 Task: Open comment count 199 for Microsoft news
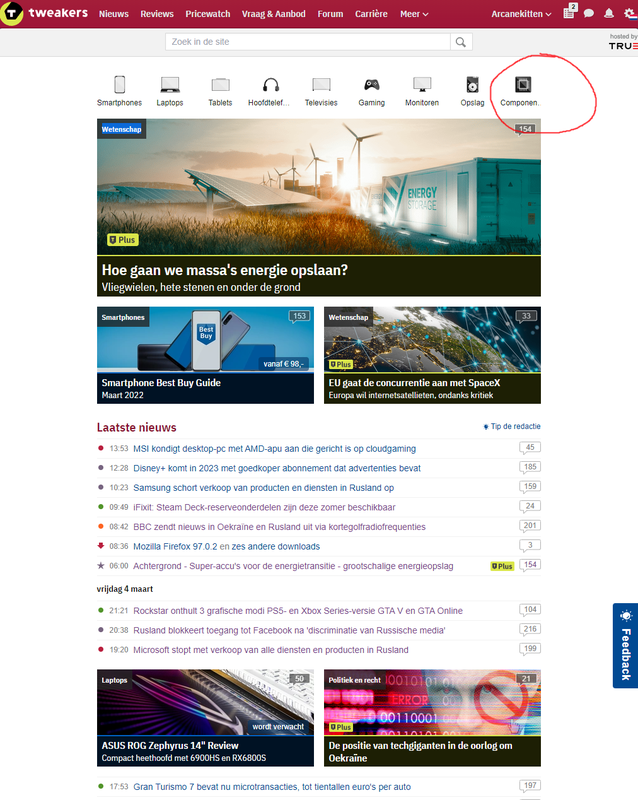pyautogui.click(x=530, y=648)
